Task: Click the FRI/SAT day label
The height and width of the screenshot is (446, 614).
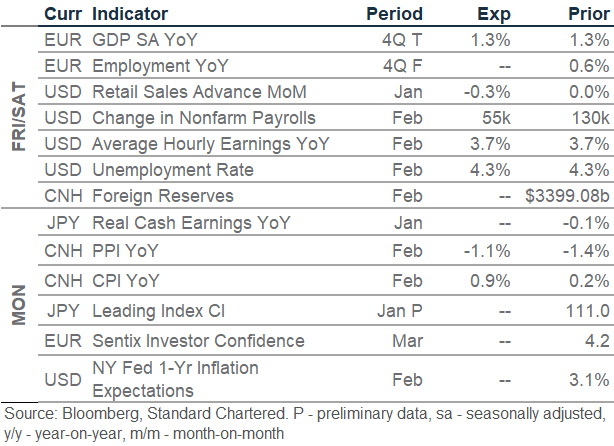Action: 19,118
